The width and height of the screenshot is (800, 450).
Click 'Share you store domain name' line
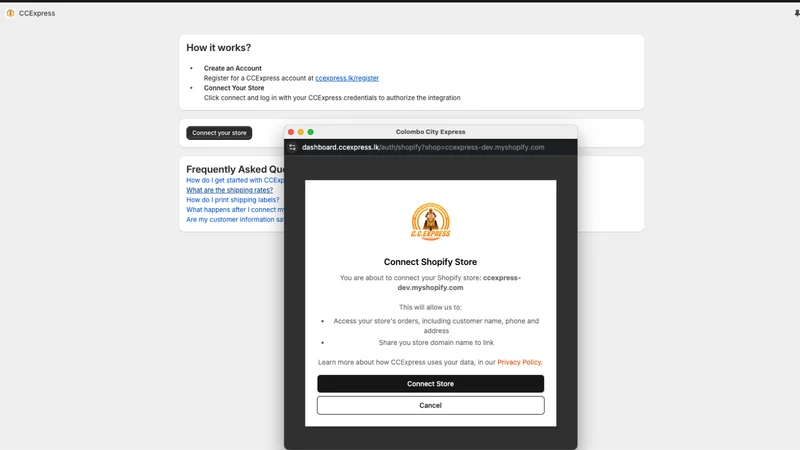click(x=436, y=343)
